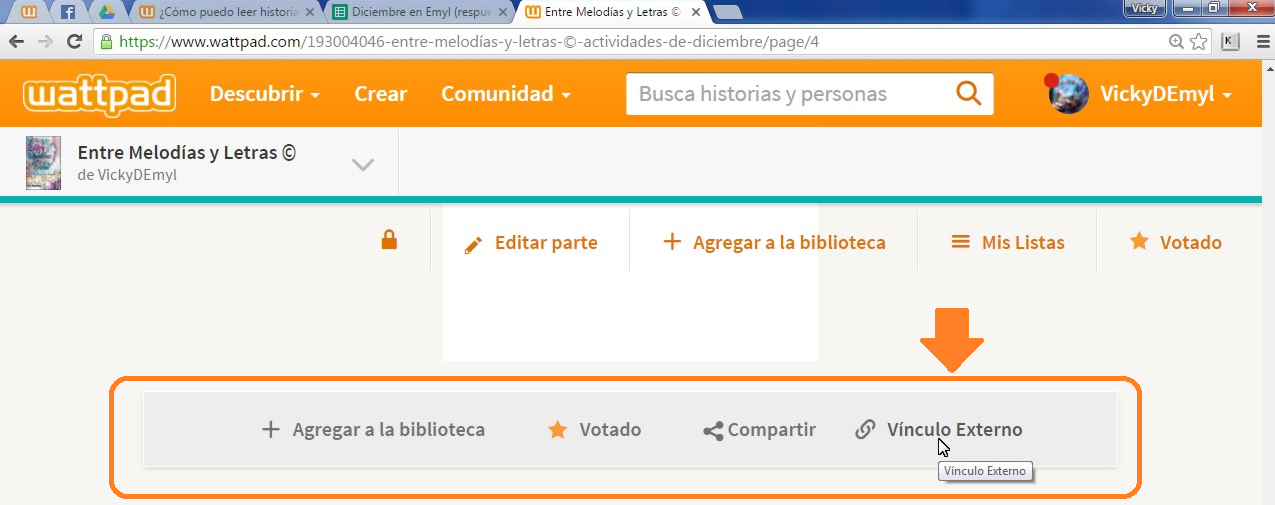Image resolution: width=1275 pixels, height=505 pixels.
Task: Go to Wattpad home via logo
Action: pos(100,94)
